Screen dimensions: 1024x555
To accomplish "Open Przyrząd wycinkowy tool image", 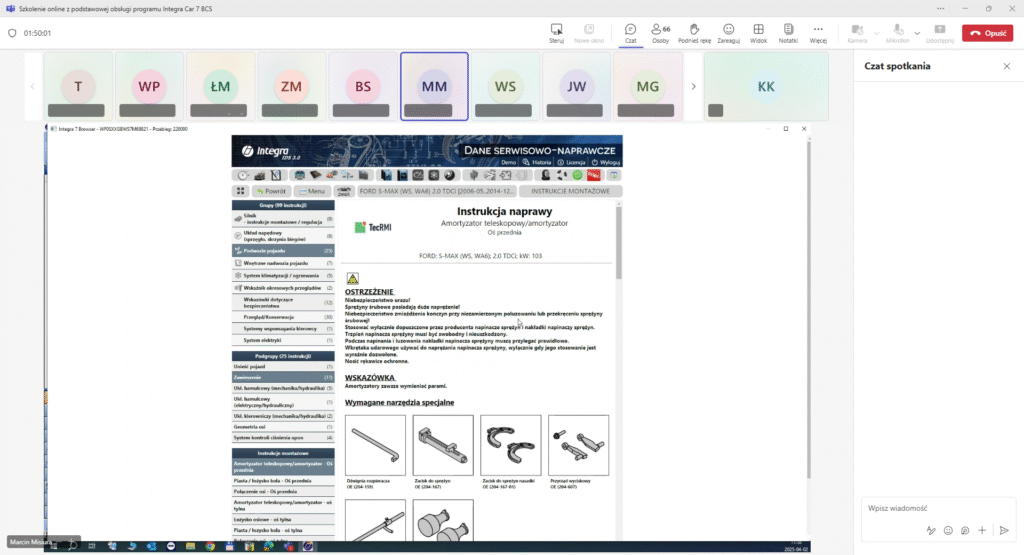I will pos(578,445).
